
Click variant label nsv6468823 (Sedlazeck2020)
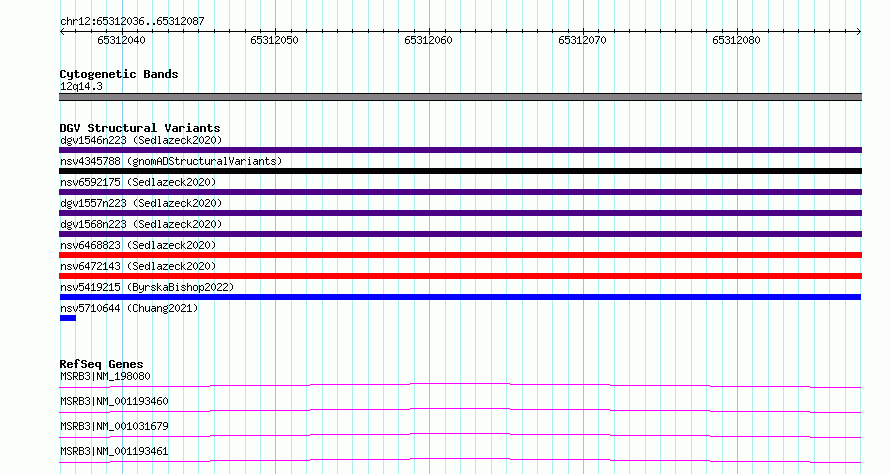pyautogui.click(x=138, y=245)
